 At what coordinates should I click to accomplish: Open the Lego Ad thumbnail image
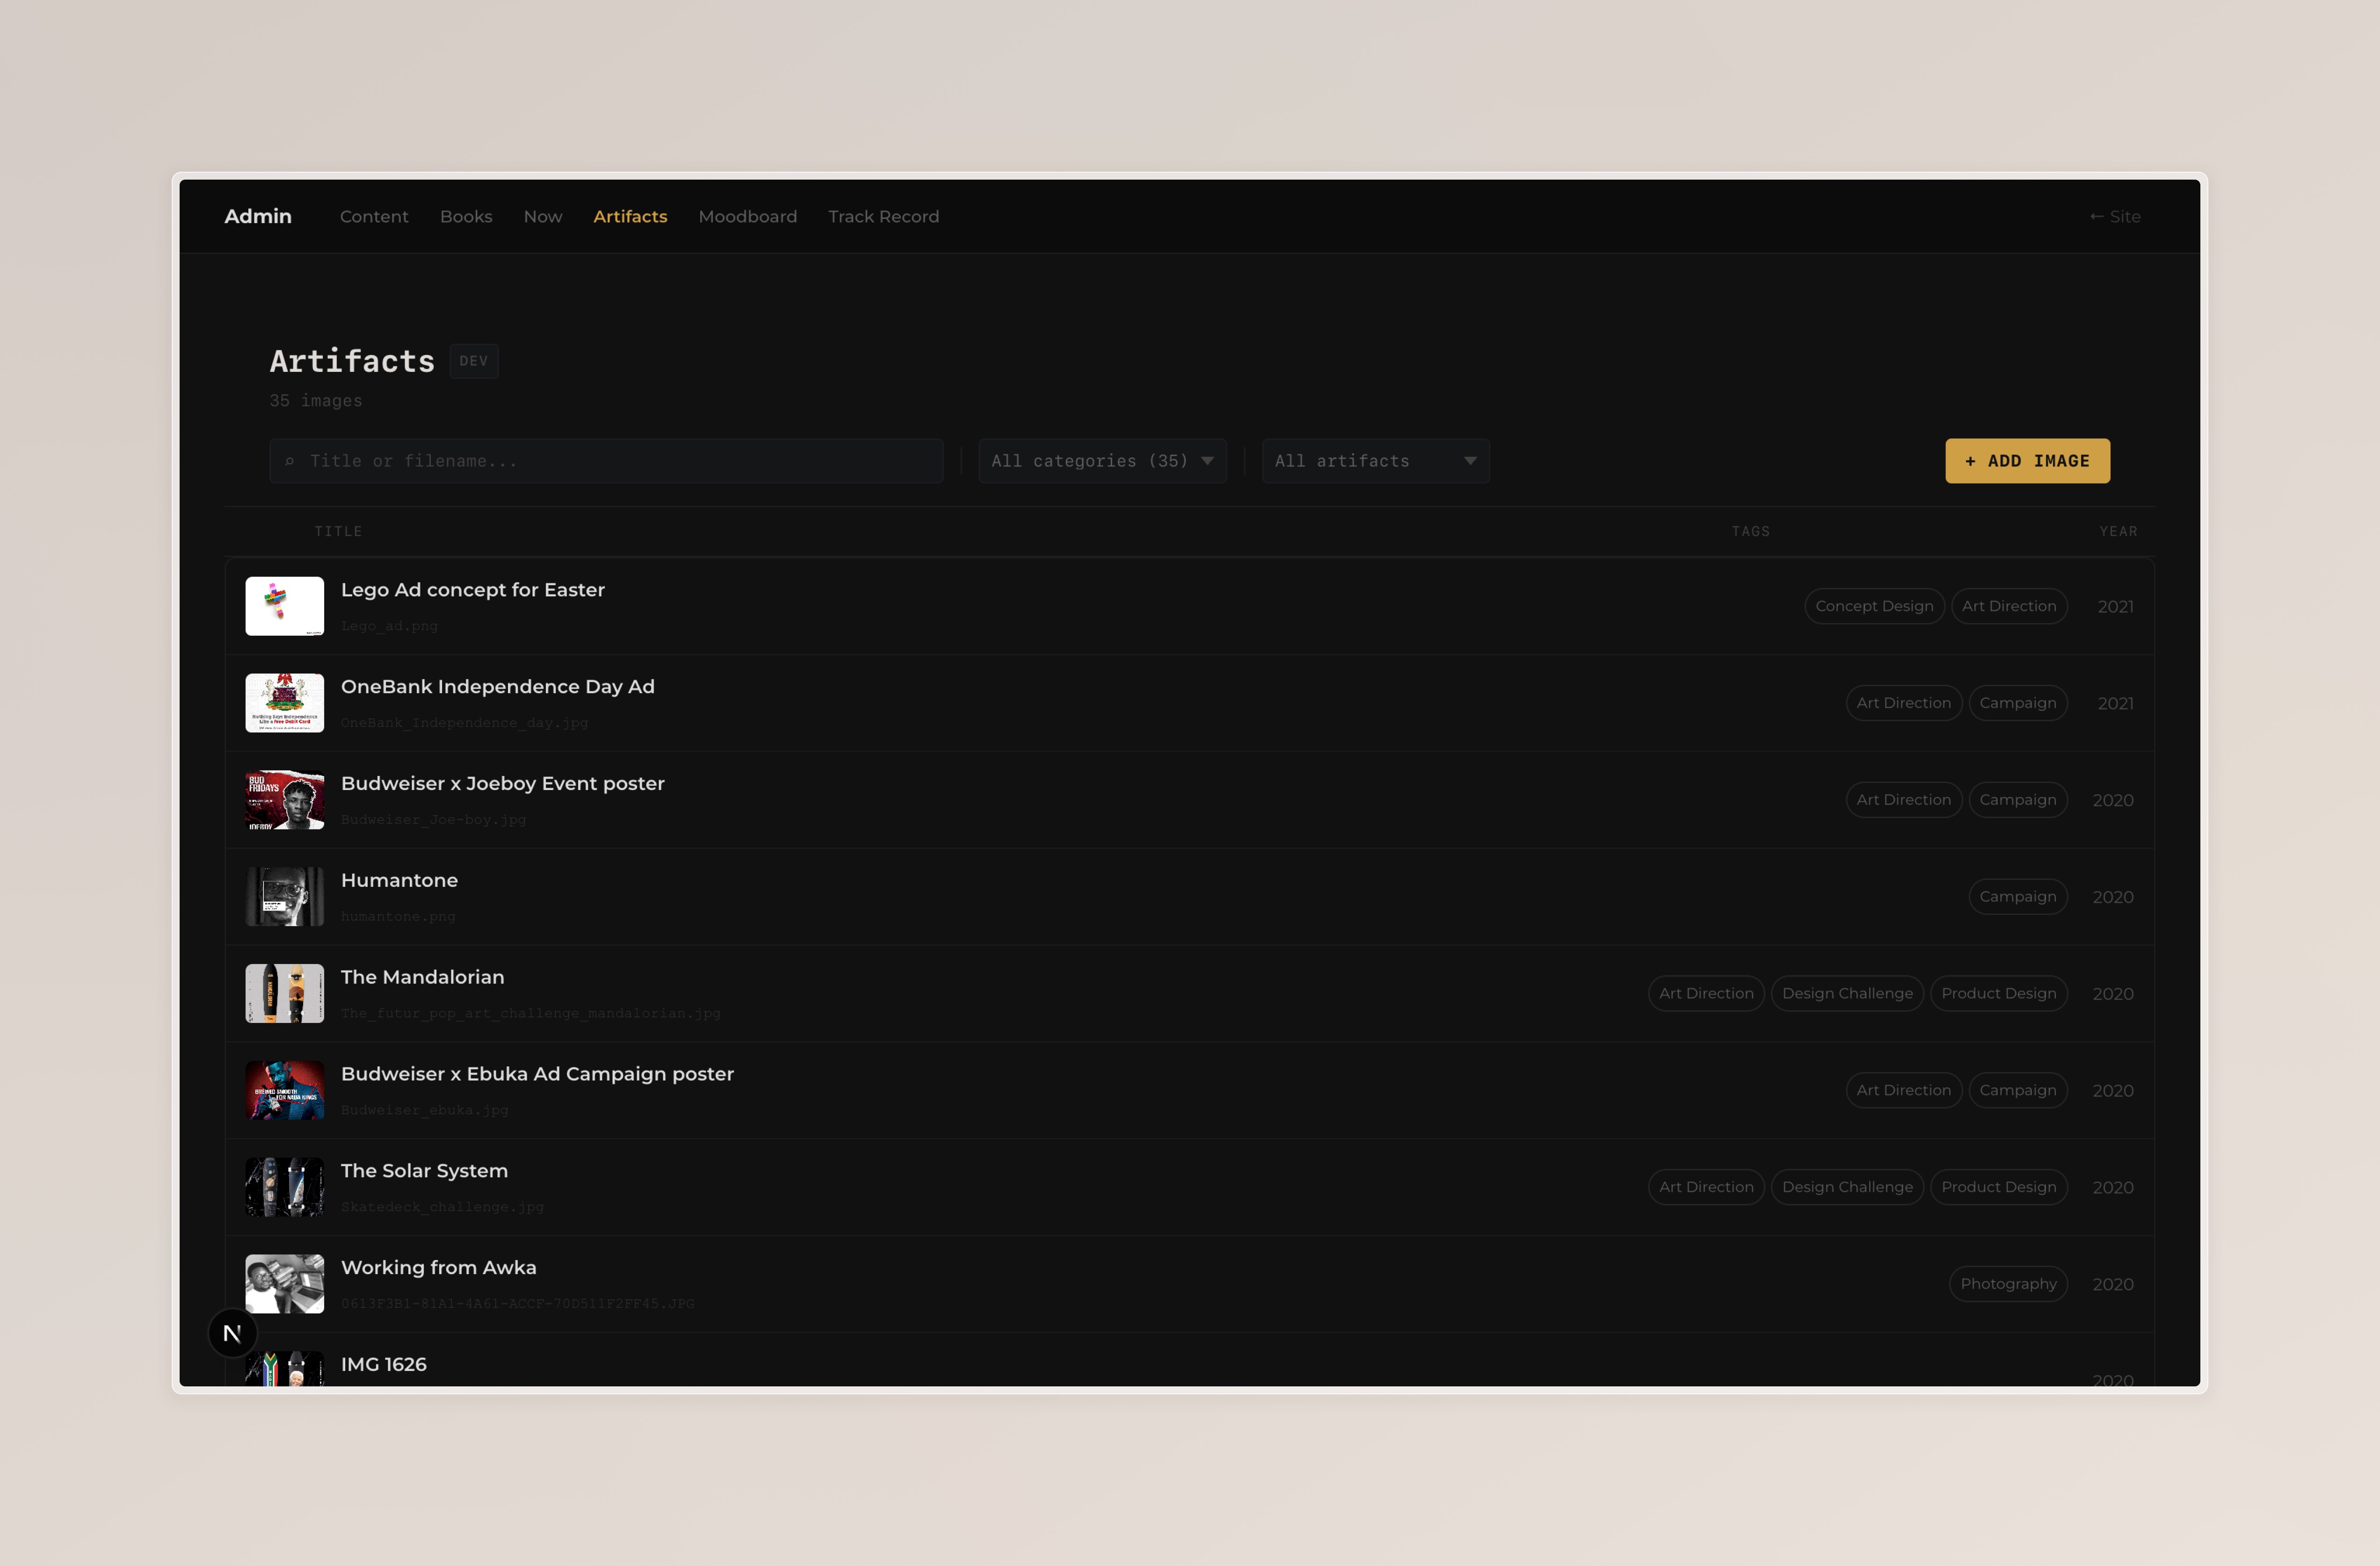click(x=284, y=606)
